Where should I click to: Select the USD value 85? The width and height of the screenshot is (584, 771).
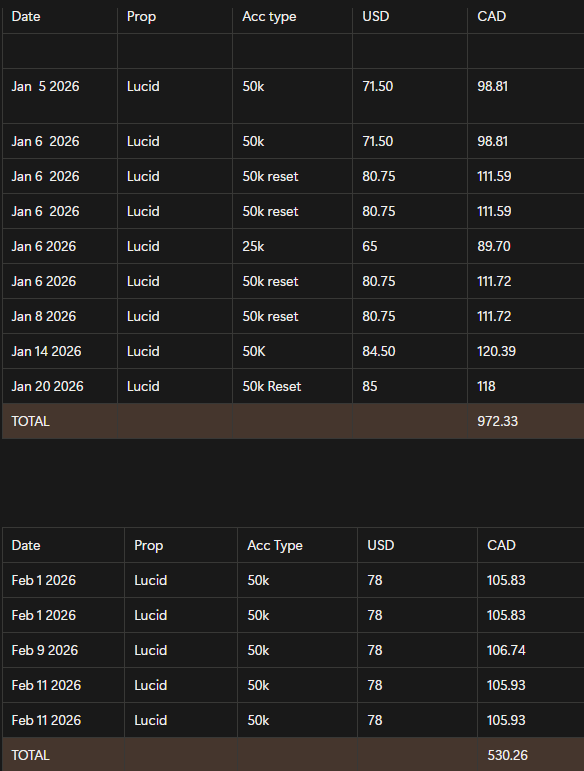370,386
